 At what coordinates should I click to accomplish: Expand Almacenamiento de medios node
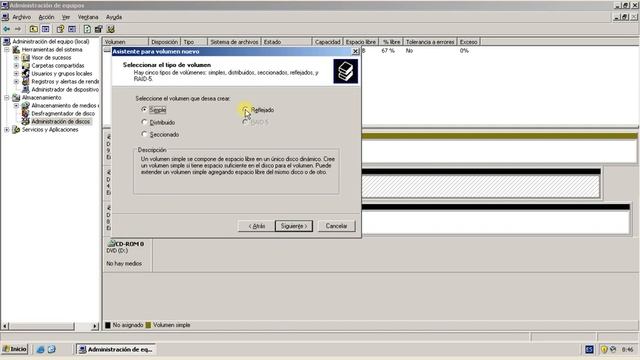point(16,105)
